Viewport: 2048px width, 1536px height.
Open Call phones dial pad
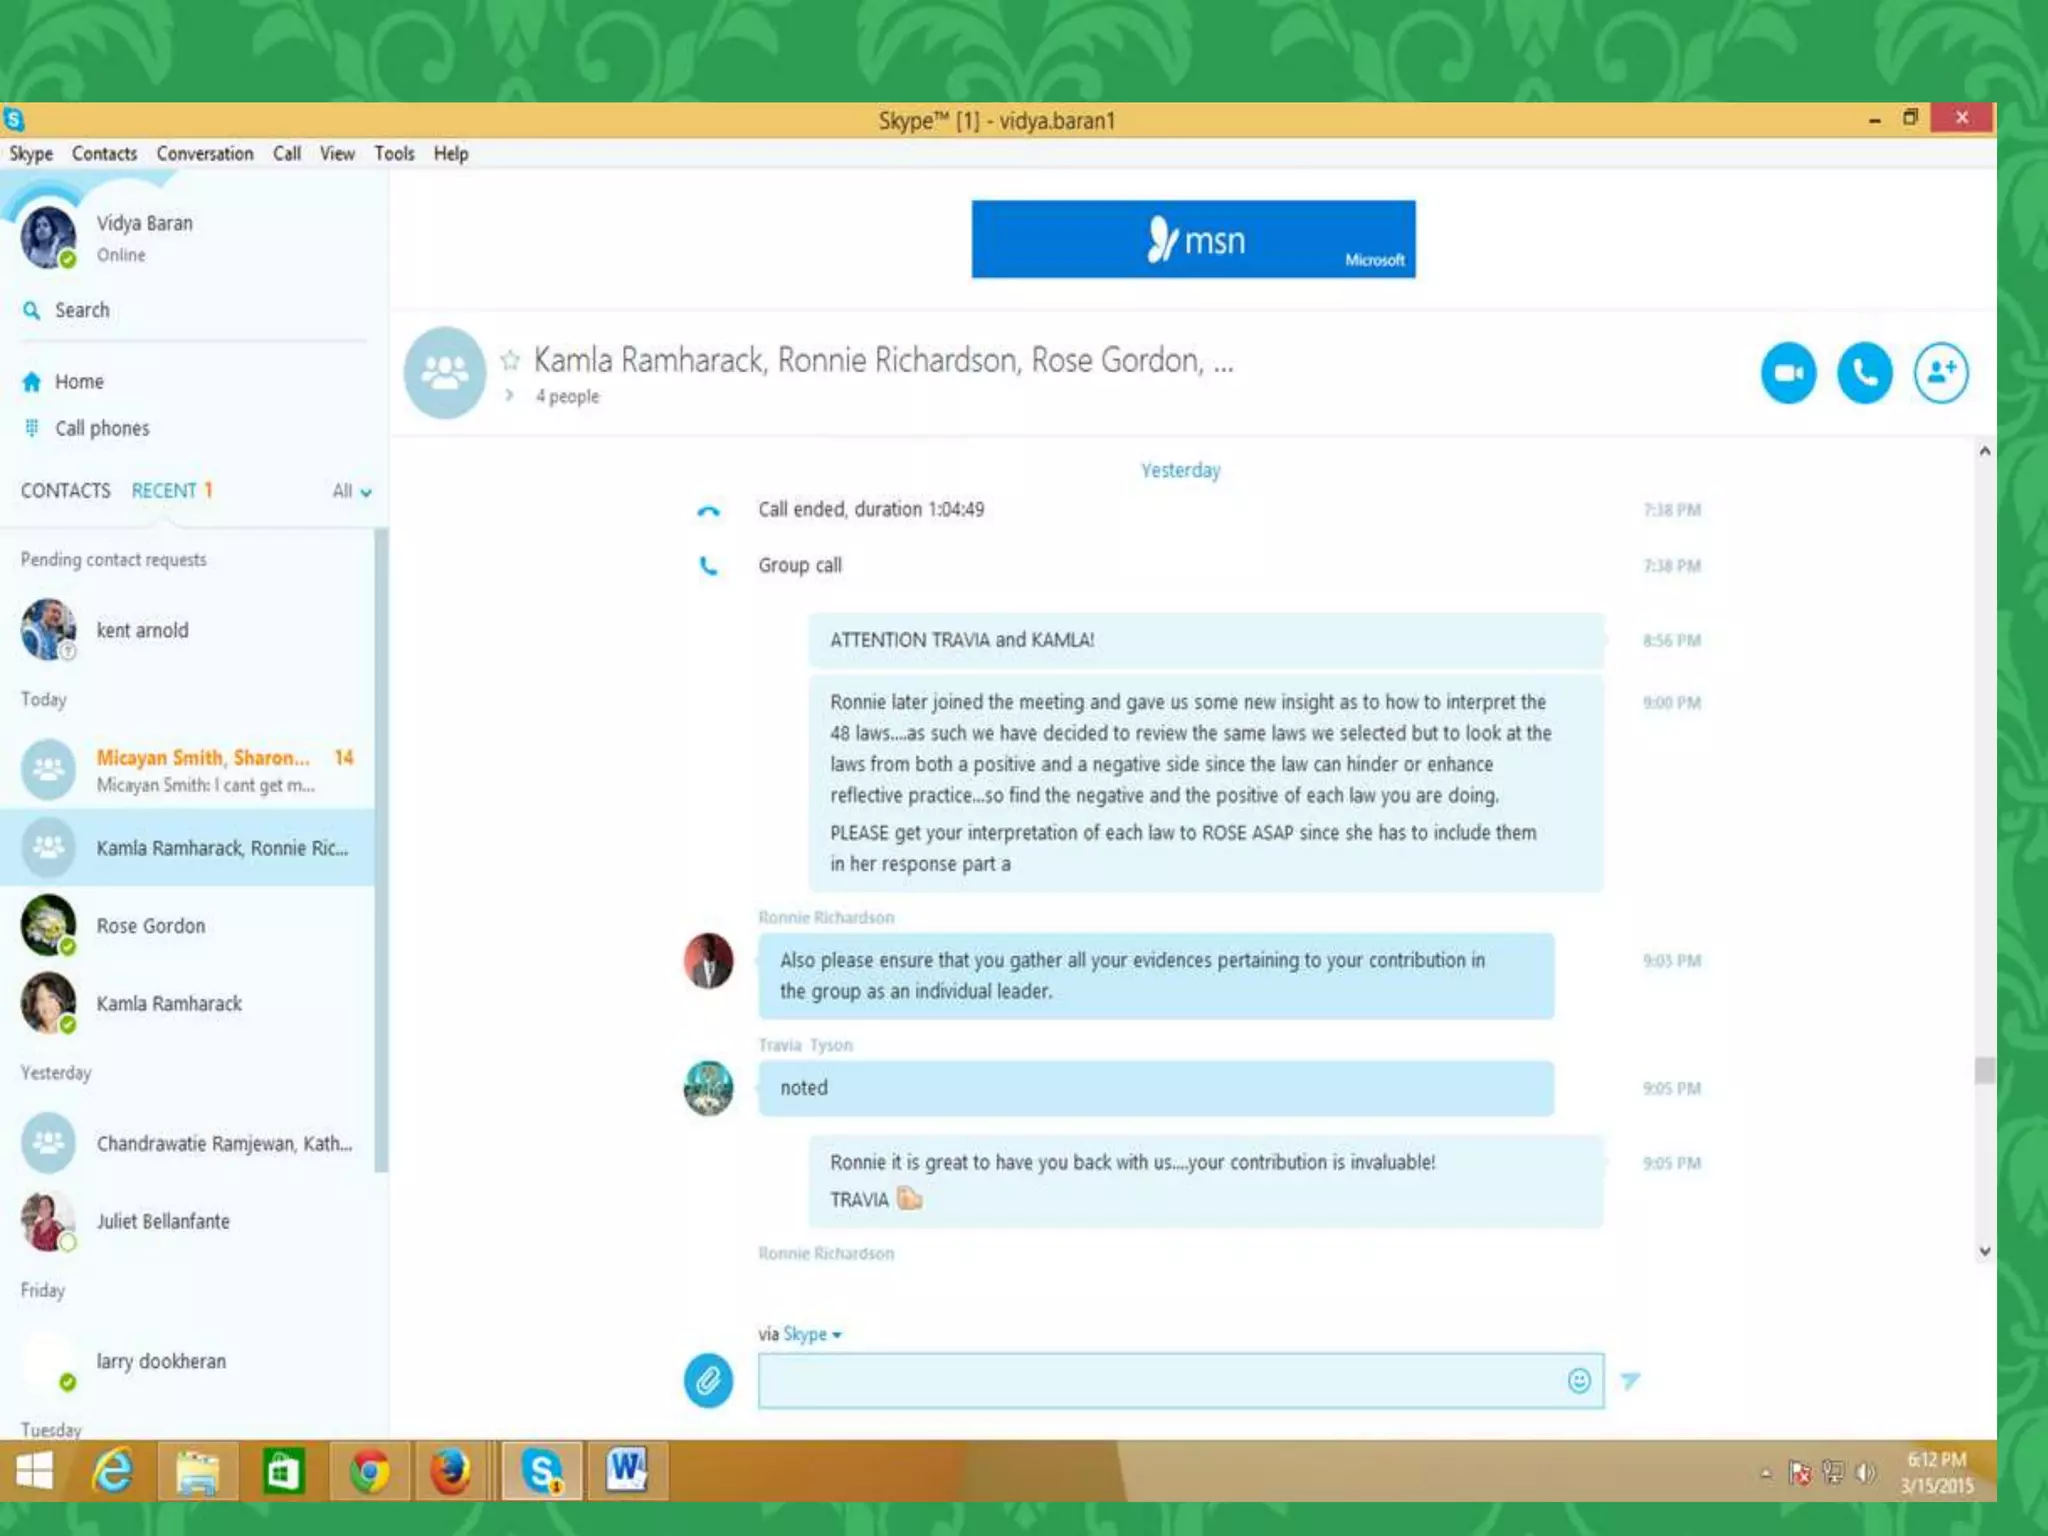[32, 428]
